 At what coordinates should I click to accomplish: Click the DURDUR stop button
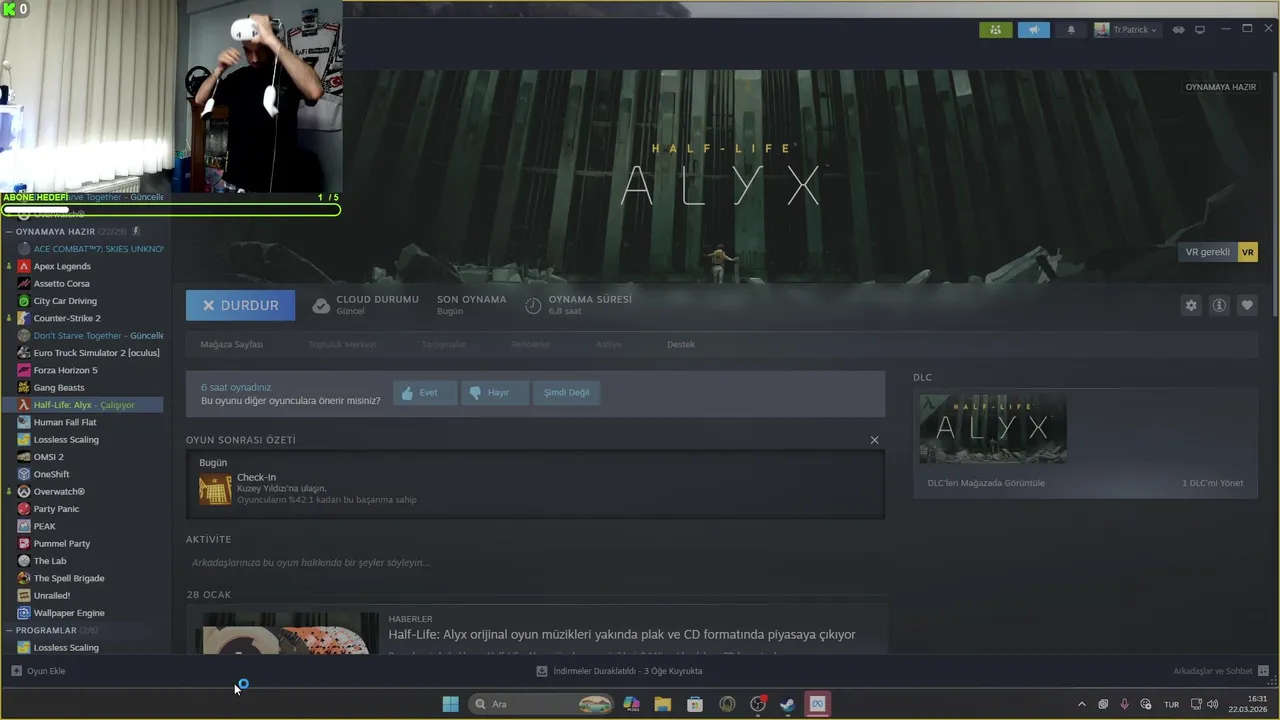click(x=240, y=305)
